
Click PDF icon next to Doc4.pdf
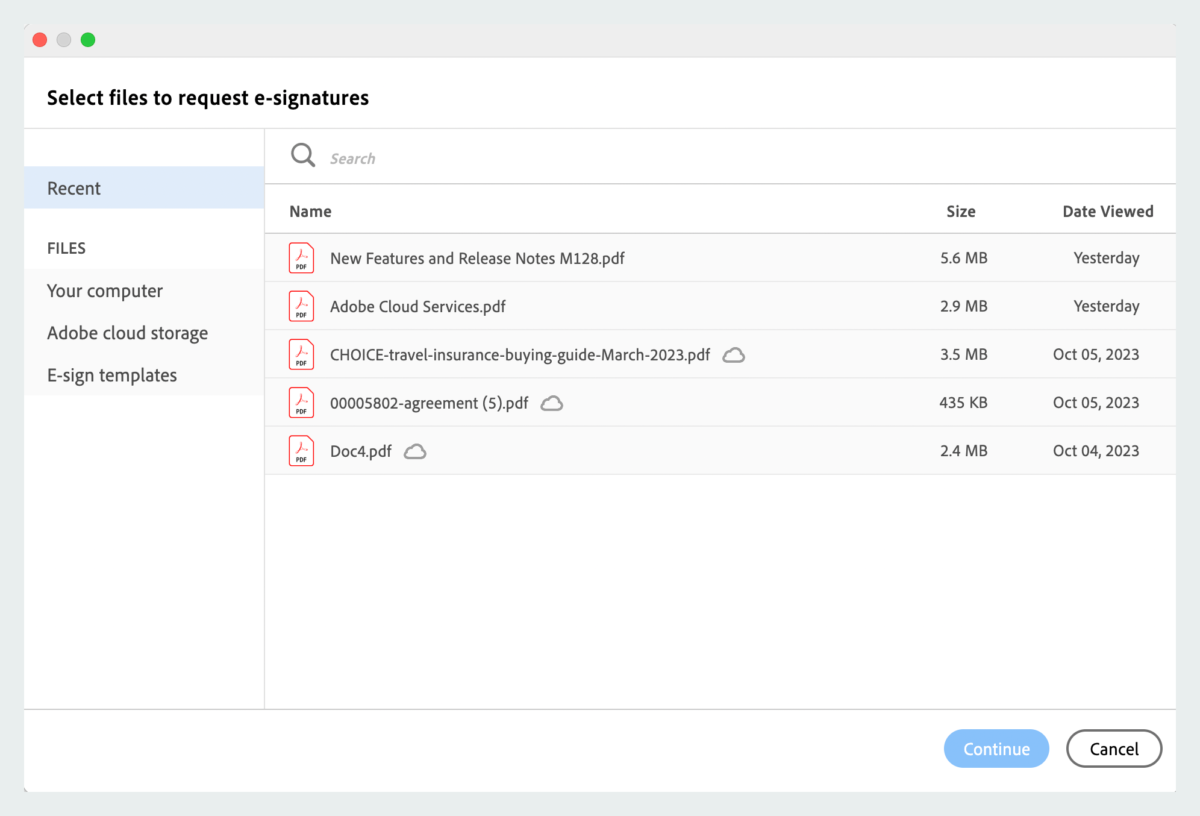(301, 451)
